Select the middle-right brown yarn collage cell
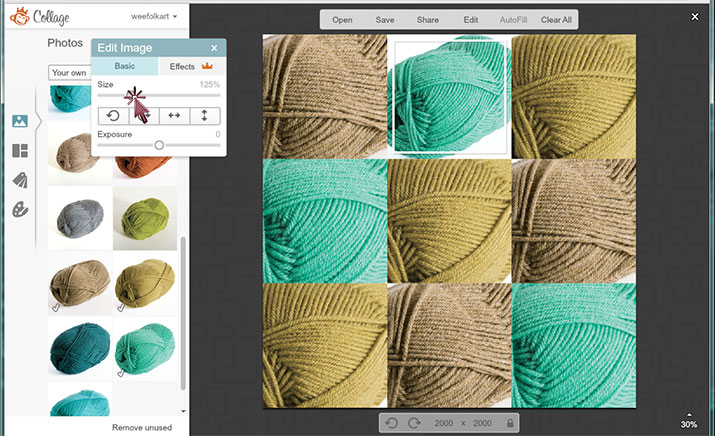Screen dimensions: 715x436 [x=574, y=221]
